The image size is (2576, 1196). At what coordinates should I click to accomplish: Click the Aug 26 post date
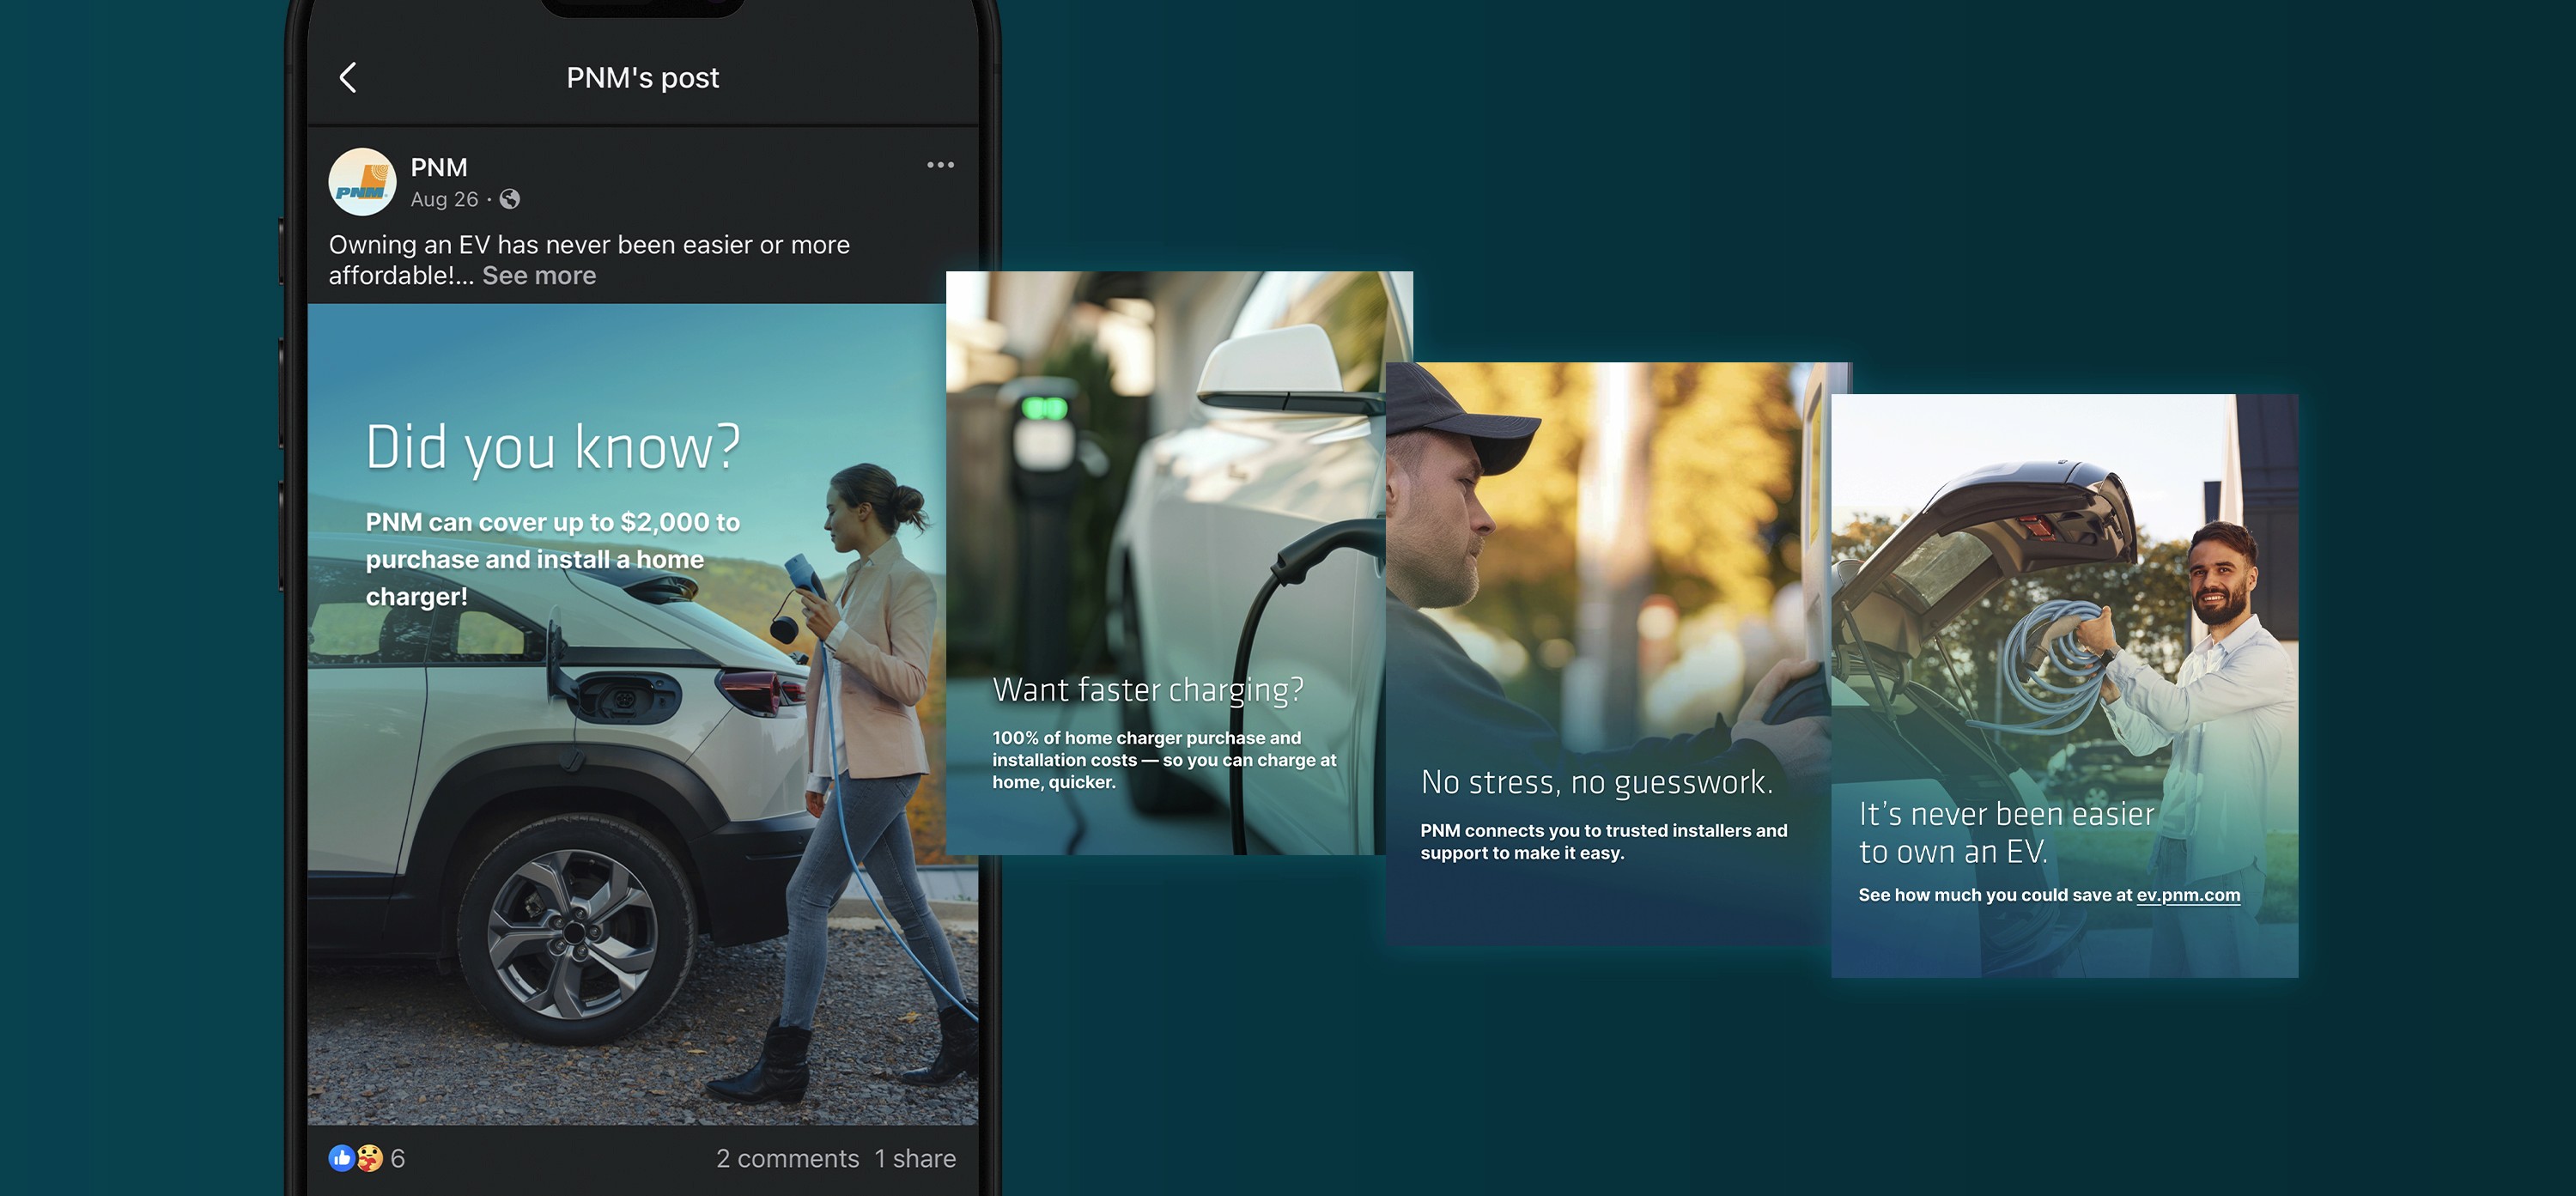(444, 199)
